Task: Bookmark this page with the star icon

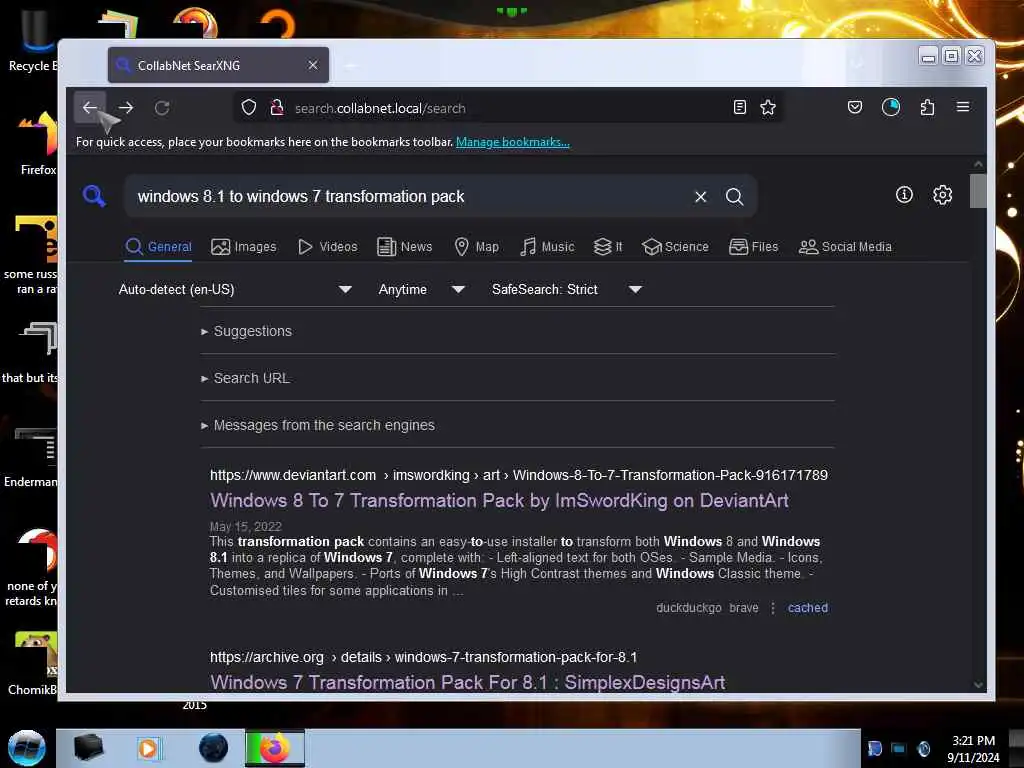Action: coord(768,107)
